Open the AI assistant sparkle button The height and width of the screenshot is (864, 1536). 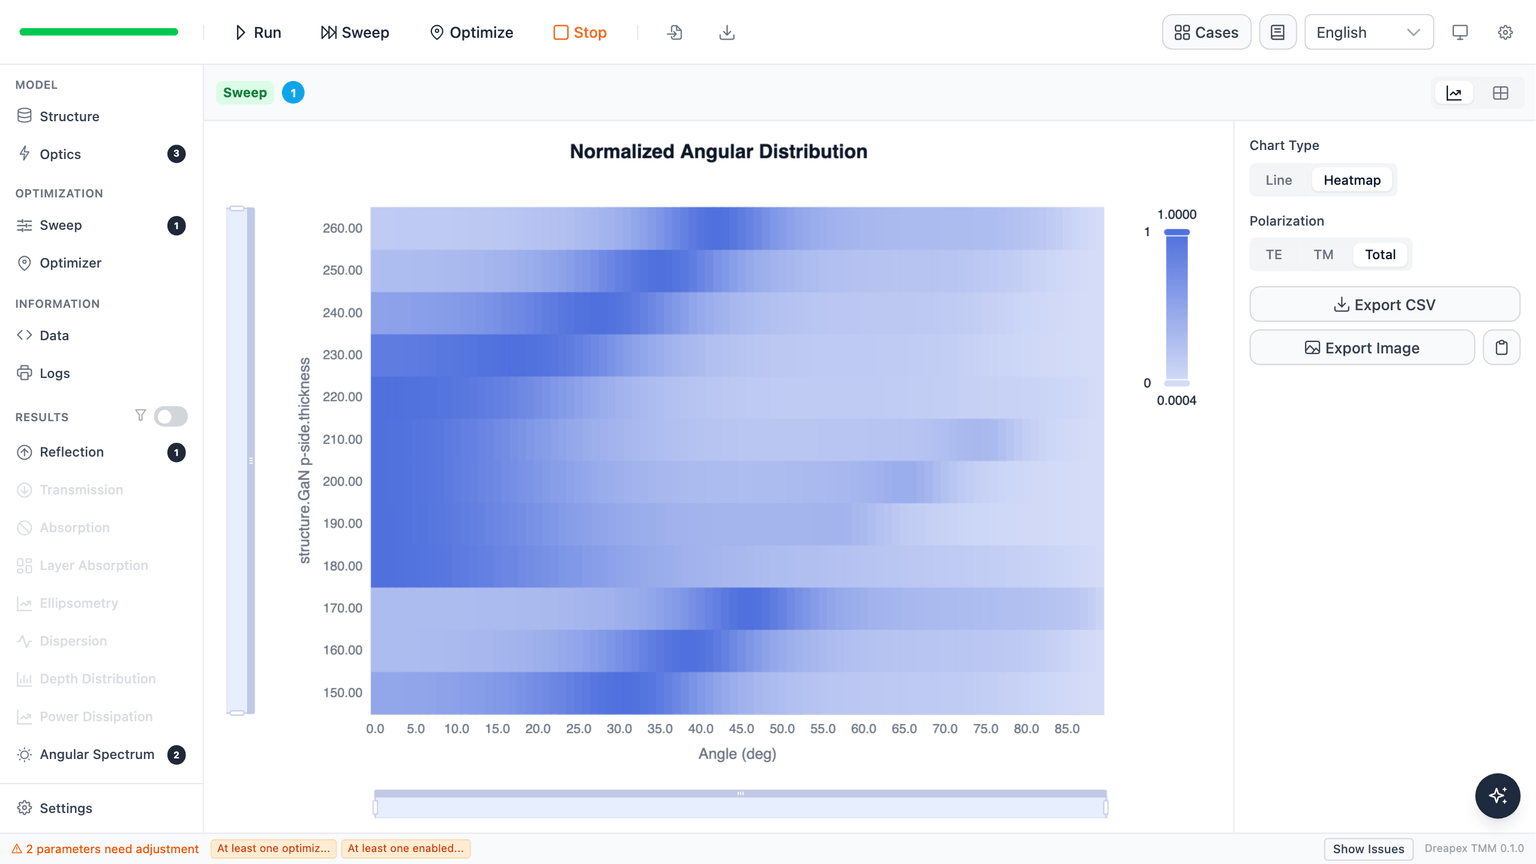pyautogui.click(x=1497, y=796)
